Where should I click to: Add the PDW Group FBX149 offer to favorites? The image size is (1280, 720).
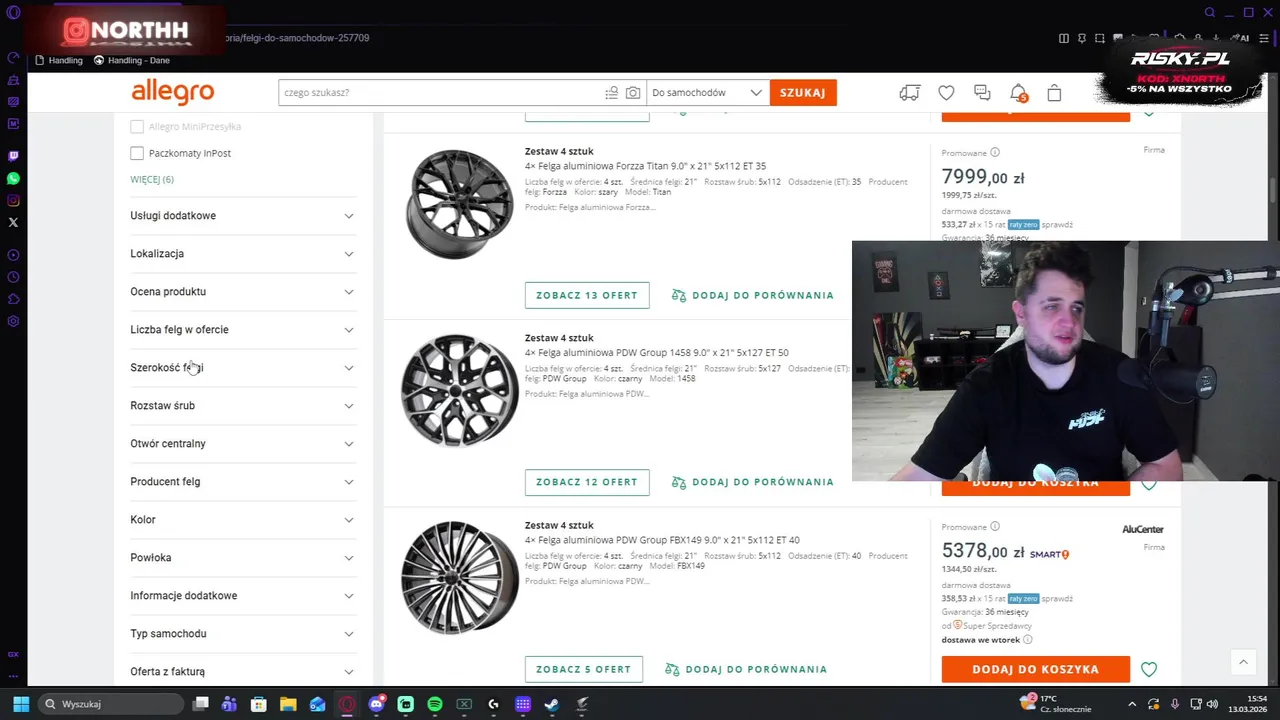1149,669
